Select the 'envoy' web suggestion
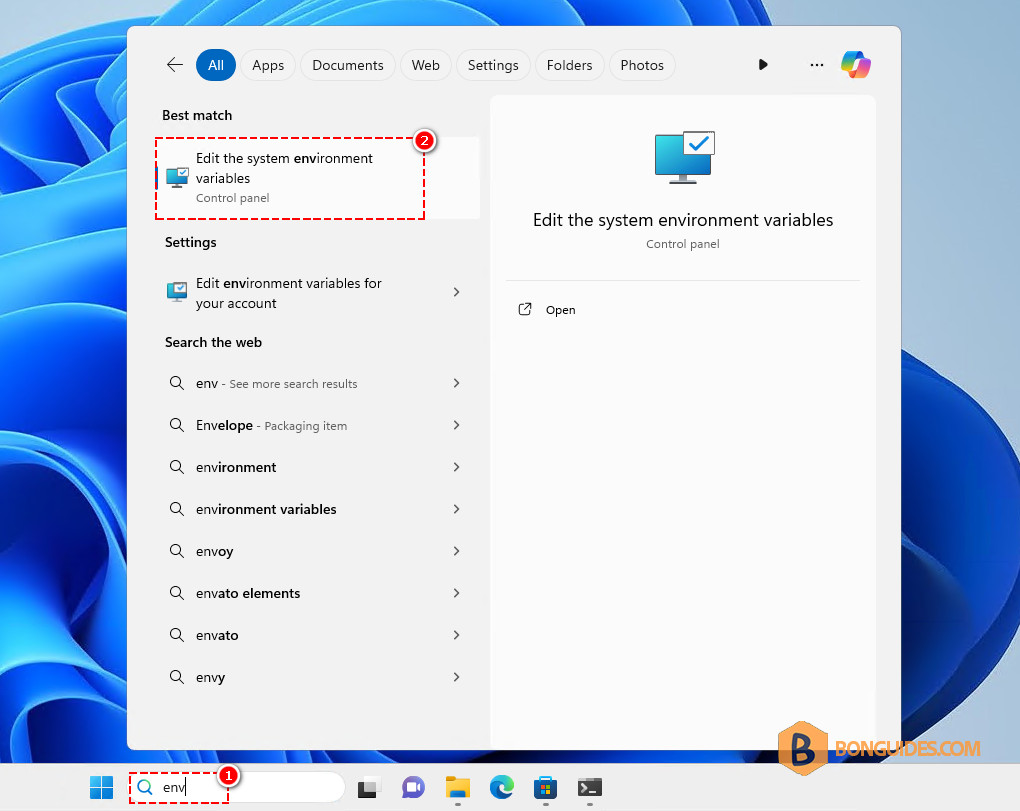This screenshot has height=811, width=1020. (318, 551)
